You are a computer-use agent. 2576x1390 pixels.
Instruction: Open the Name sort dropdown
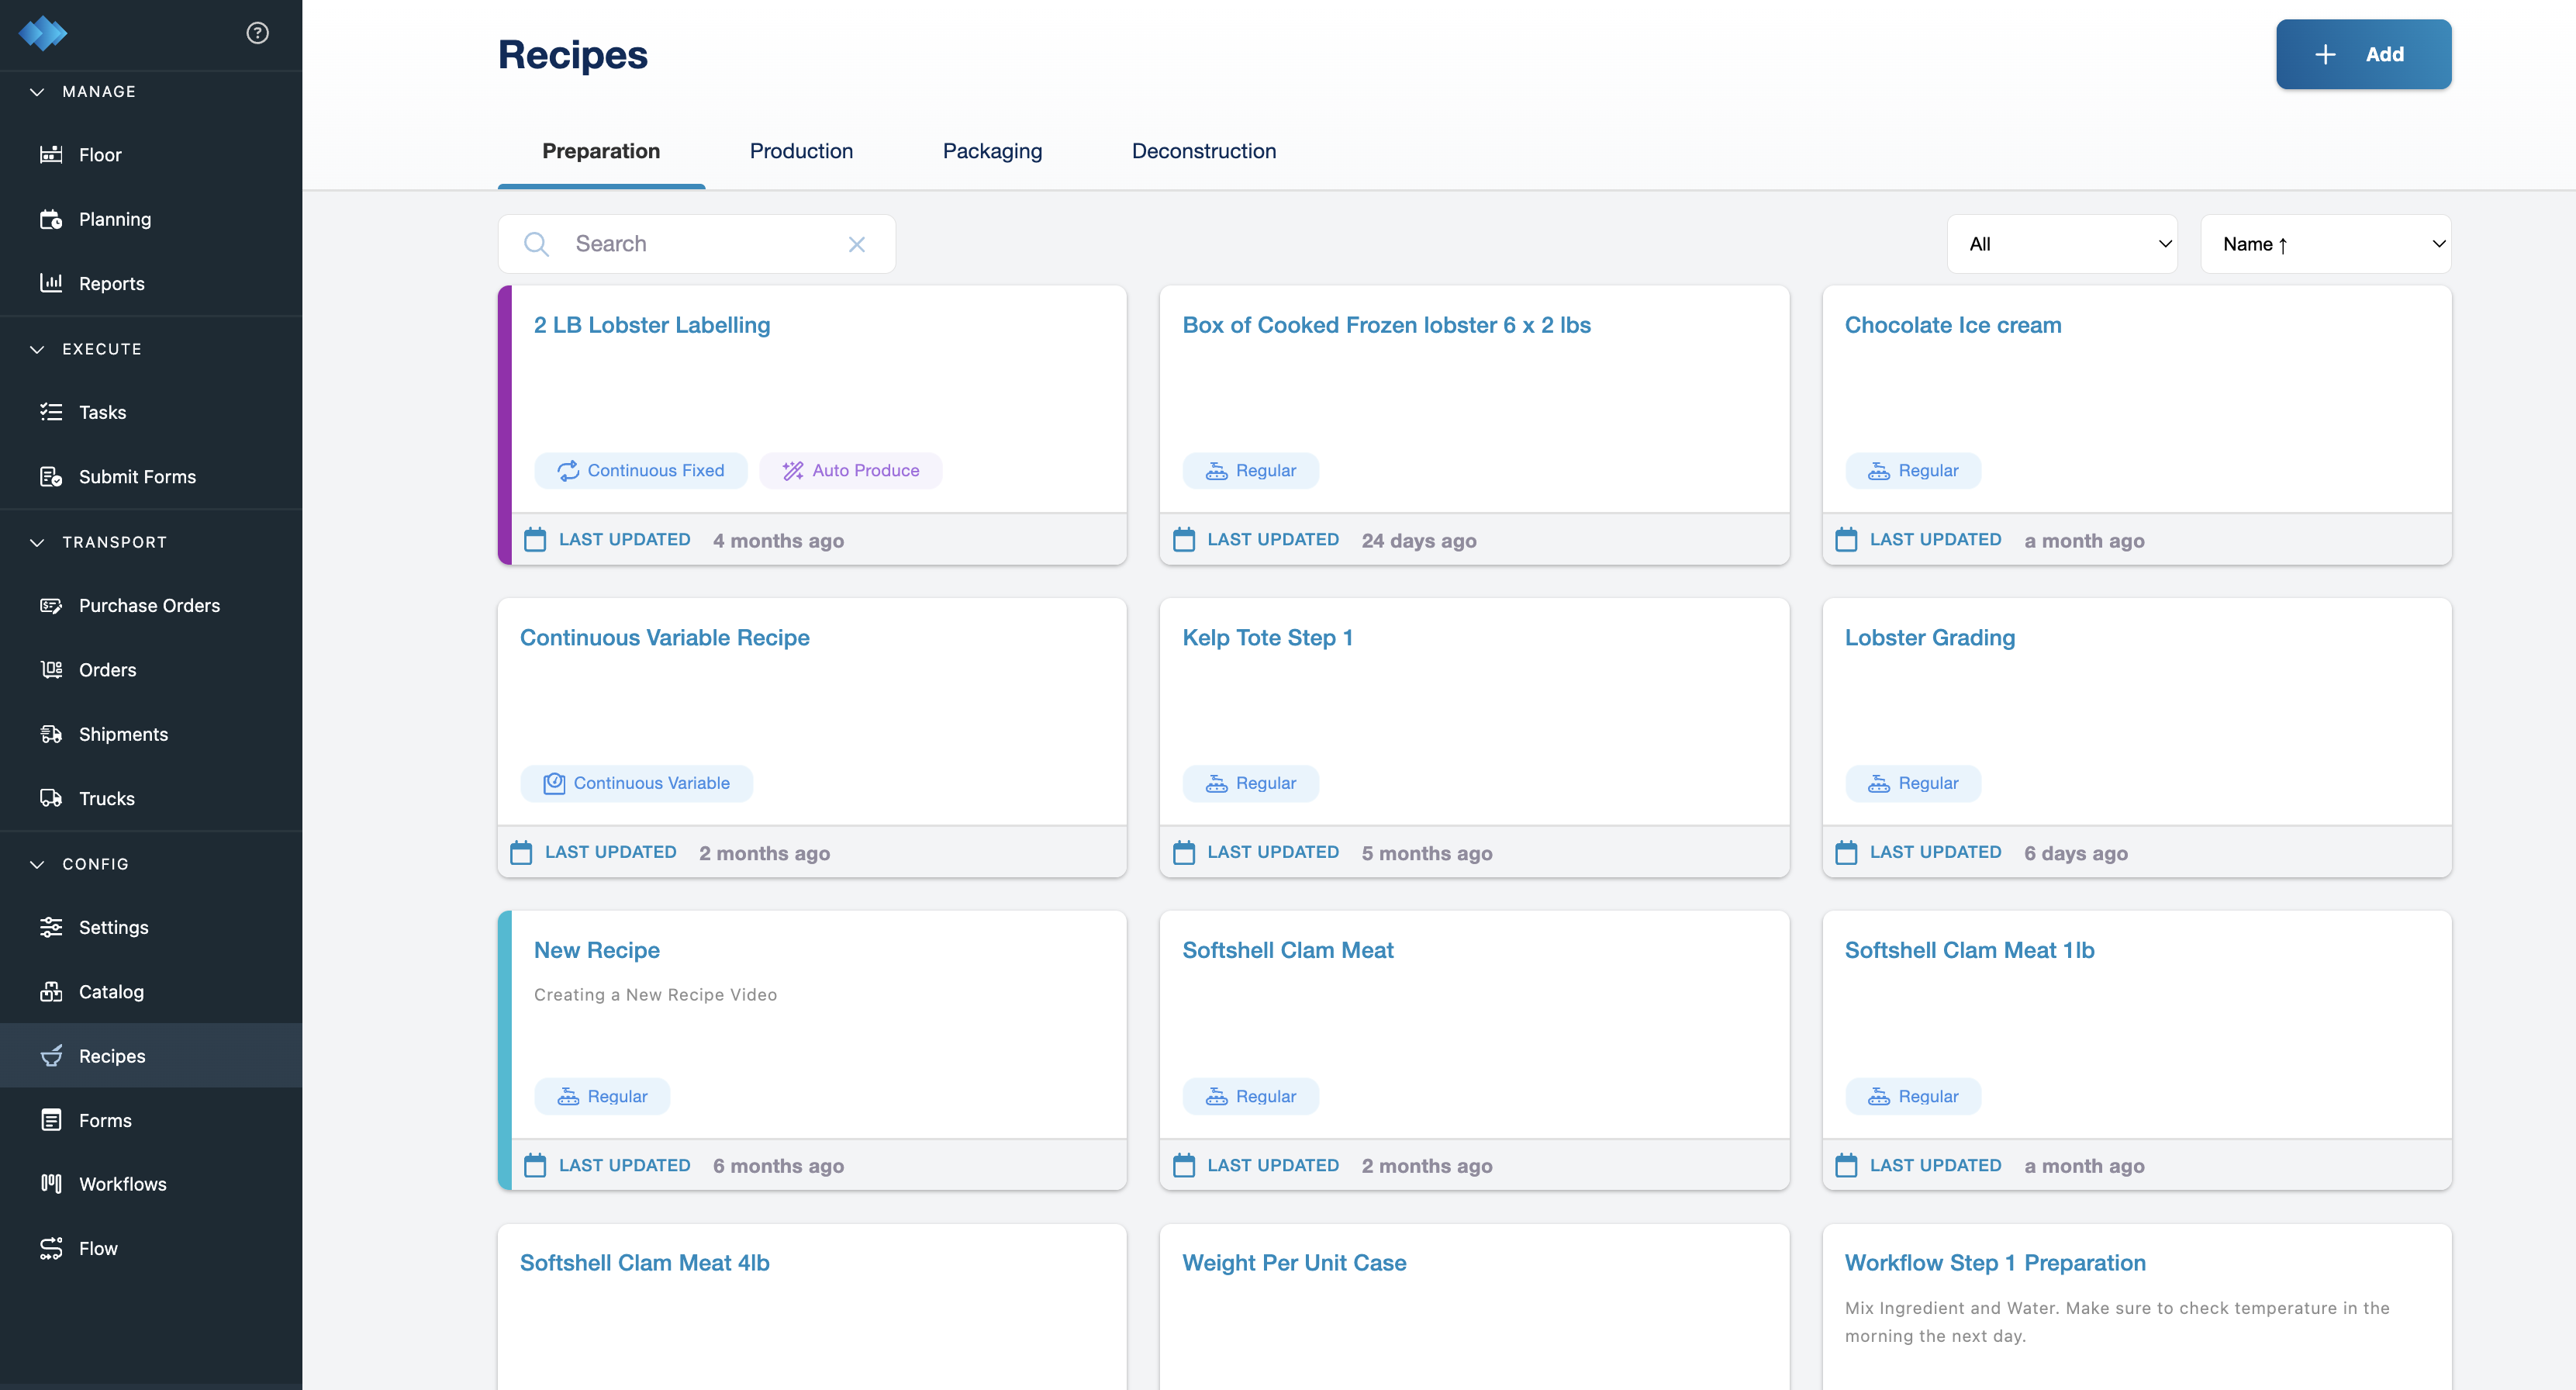[2325, 244]
